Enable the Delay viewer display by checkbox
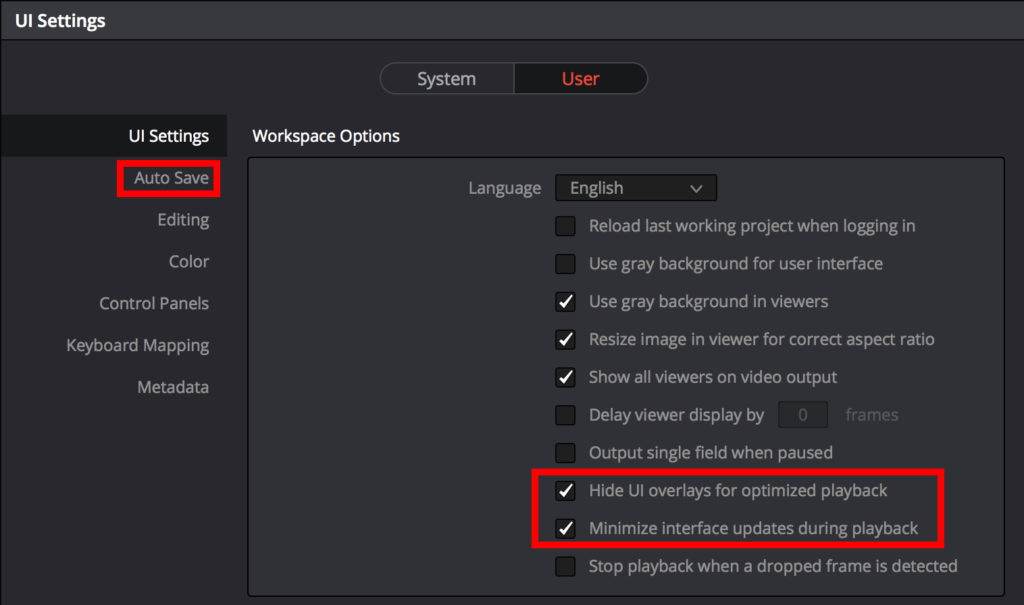The image size is (1024, 605). click(566, 415)
